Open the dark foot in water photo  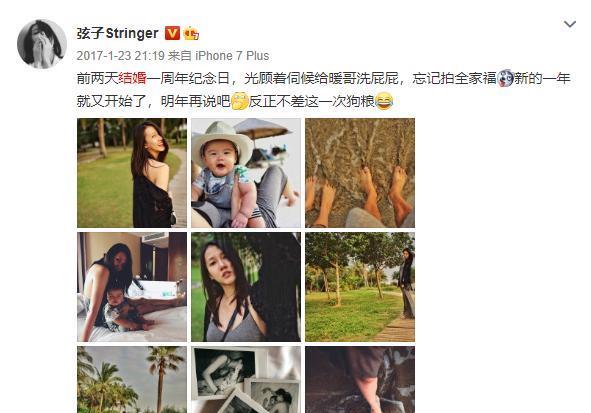[x=360, y=379]
